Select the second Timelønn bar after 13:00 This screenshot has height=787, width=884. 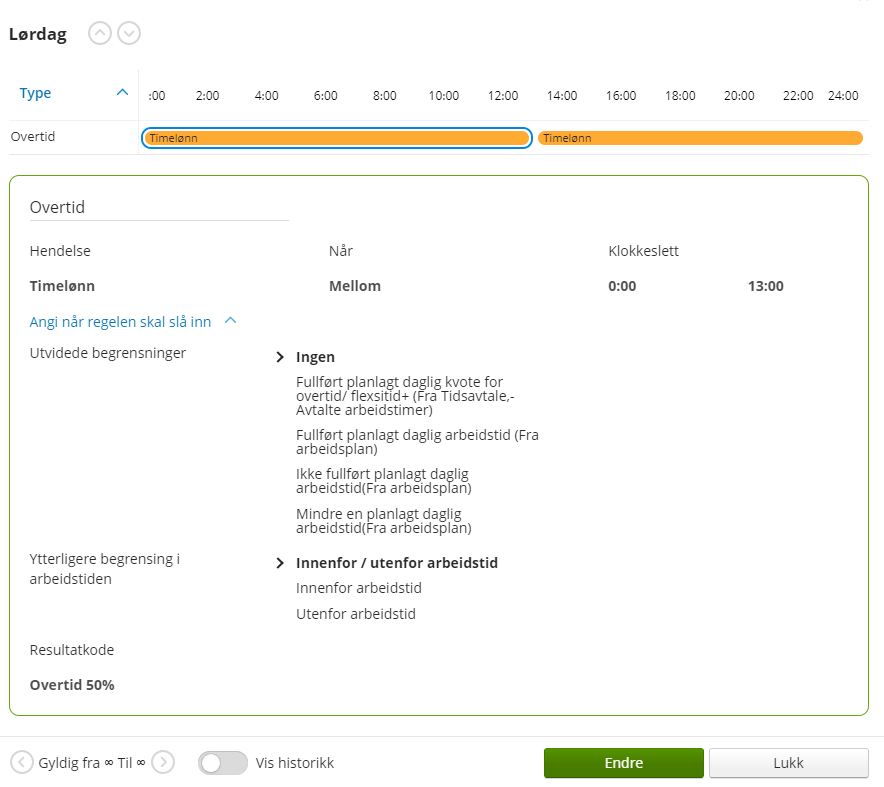click(x=700, y=138)
